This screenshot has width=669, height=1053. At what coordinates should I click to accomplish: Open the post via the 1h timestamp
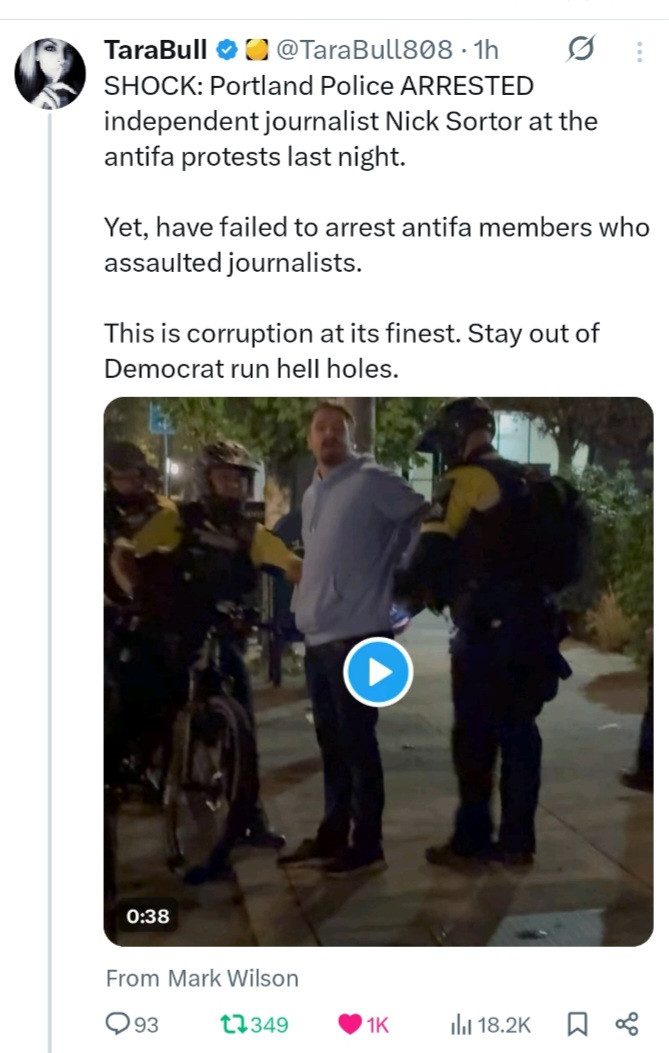click(x=486, y=50)
